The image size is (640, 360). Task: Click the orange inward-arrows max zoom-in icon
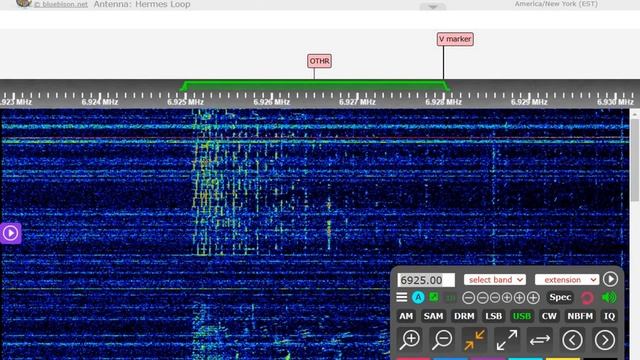click(x=474, y=340)
